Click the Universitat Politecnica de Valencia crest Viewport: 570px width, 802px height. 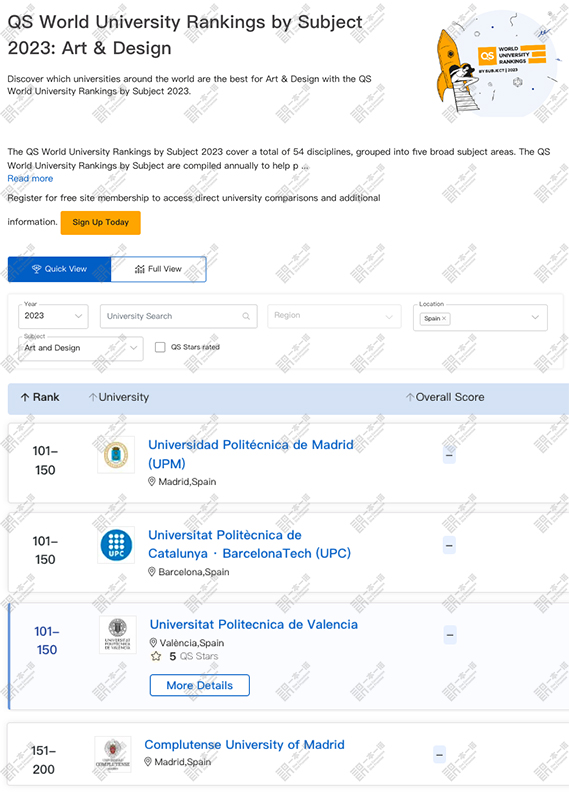[x=118, y=634]
